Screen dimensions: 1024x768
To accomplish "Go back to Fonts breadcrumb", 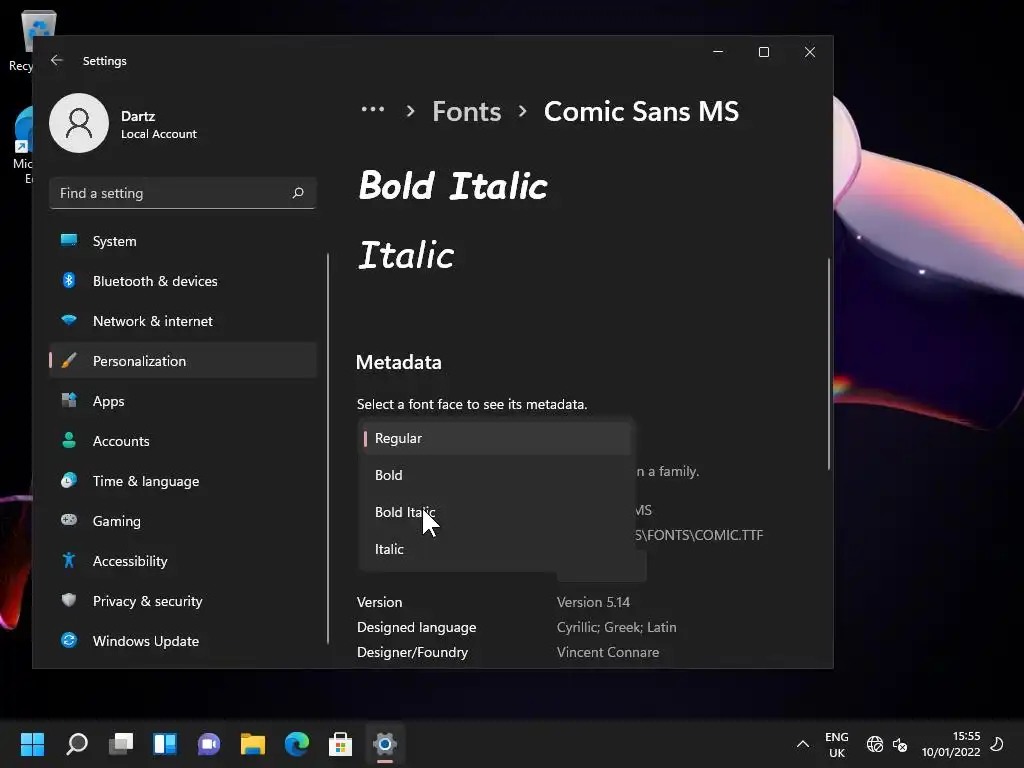I will point(466,112).
